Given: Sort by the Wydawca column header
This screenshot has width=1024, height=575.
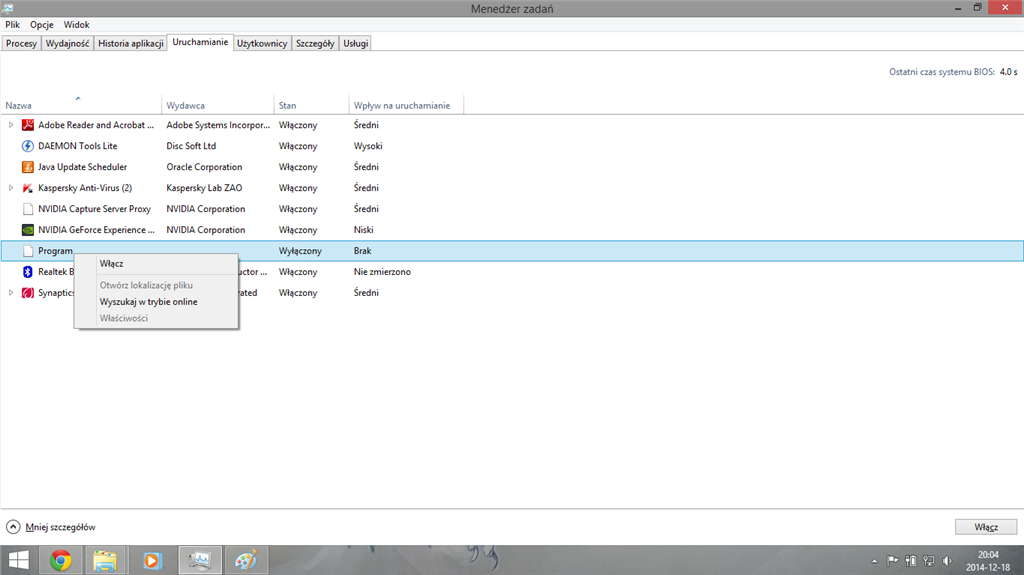Looking at the screenshot, I should (217, 105).
